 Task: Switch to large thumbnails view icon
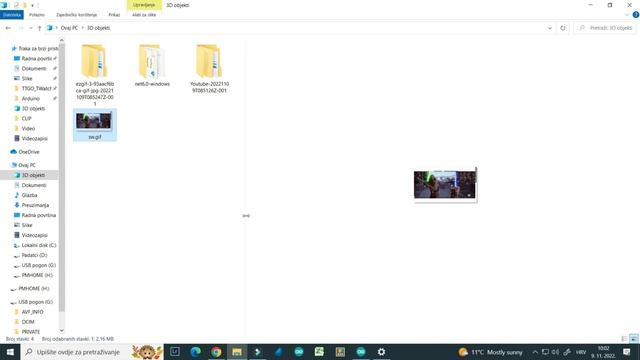(634, 339)
